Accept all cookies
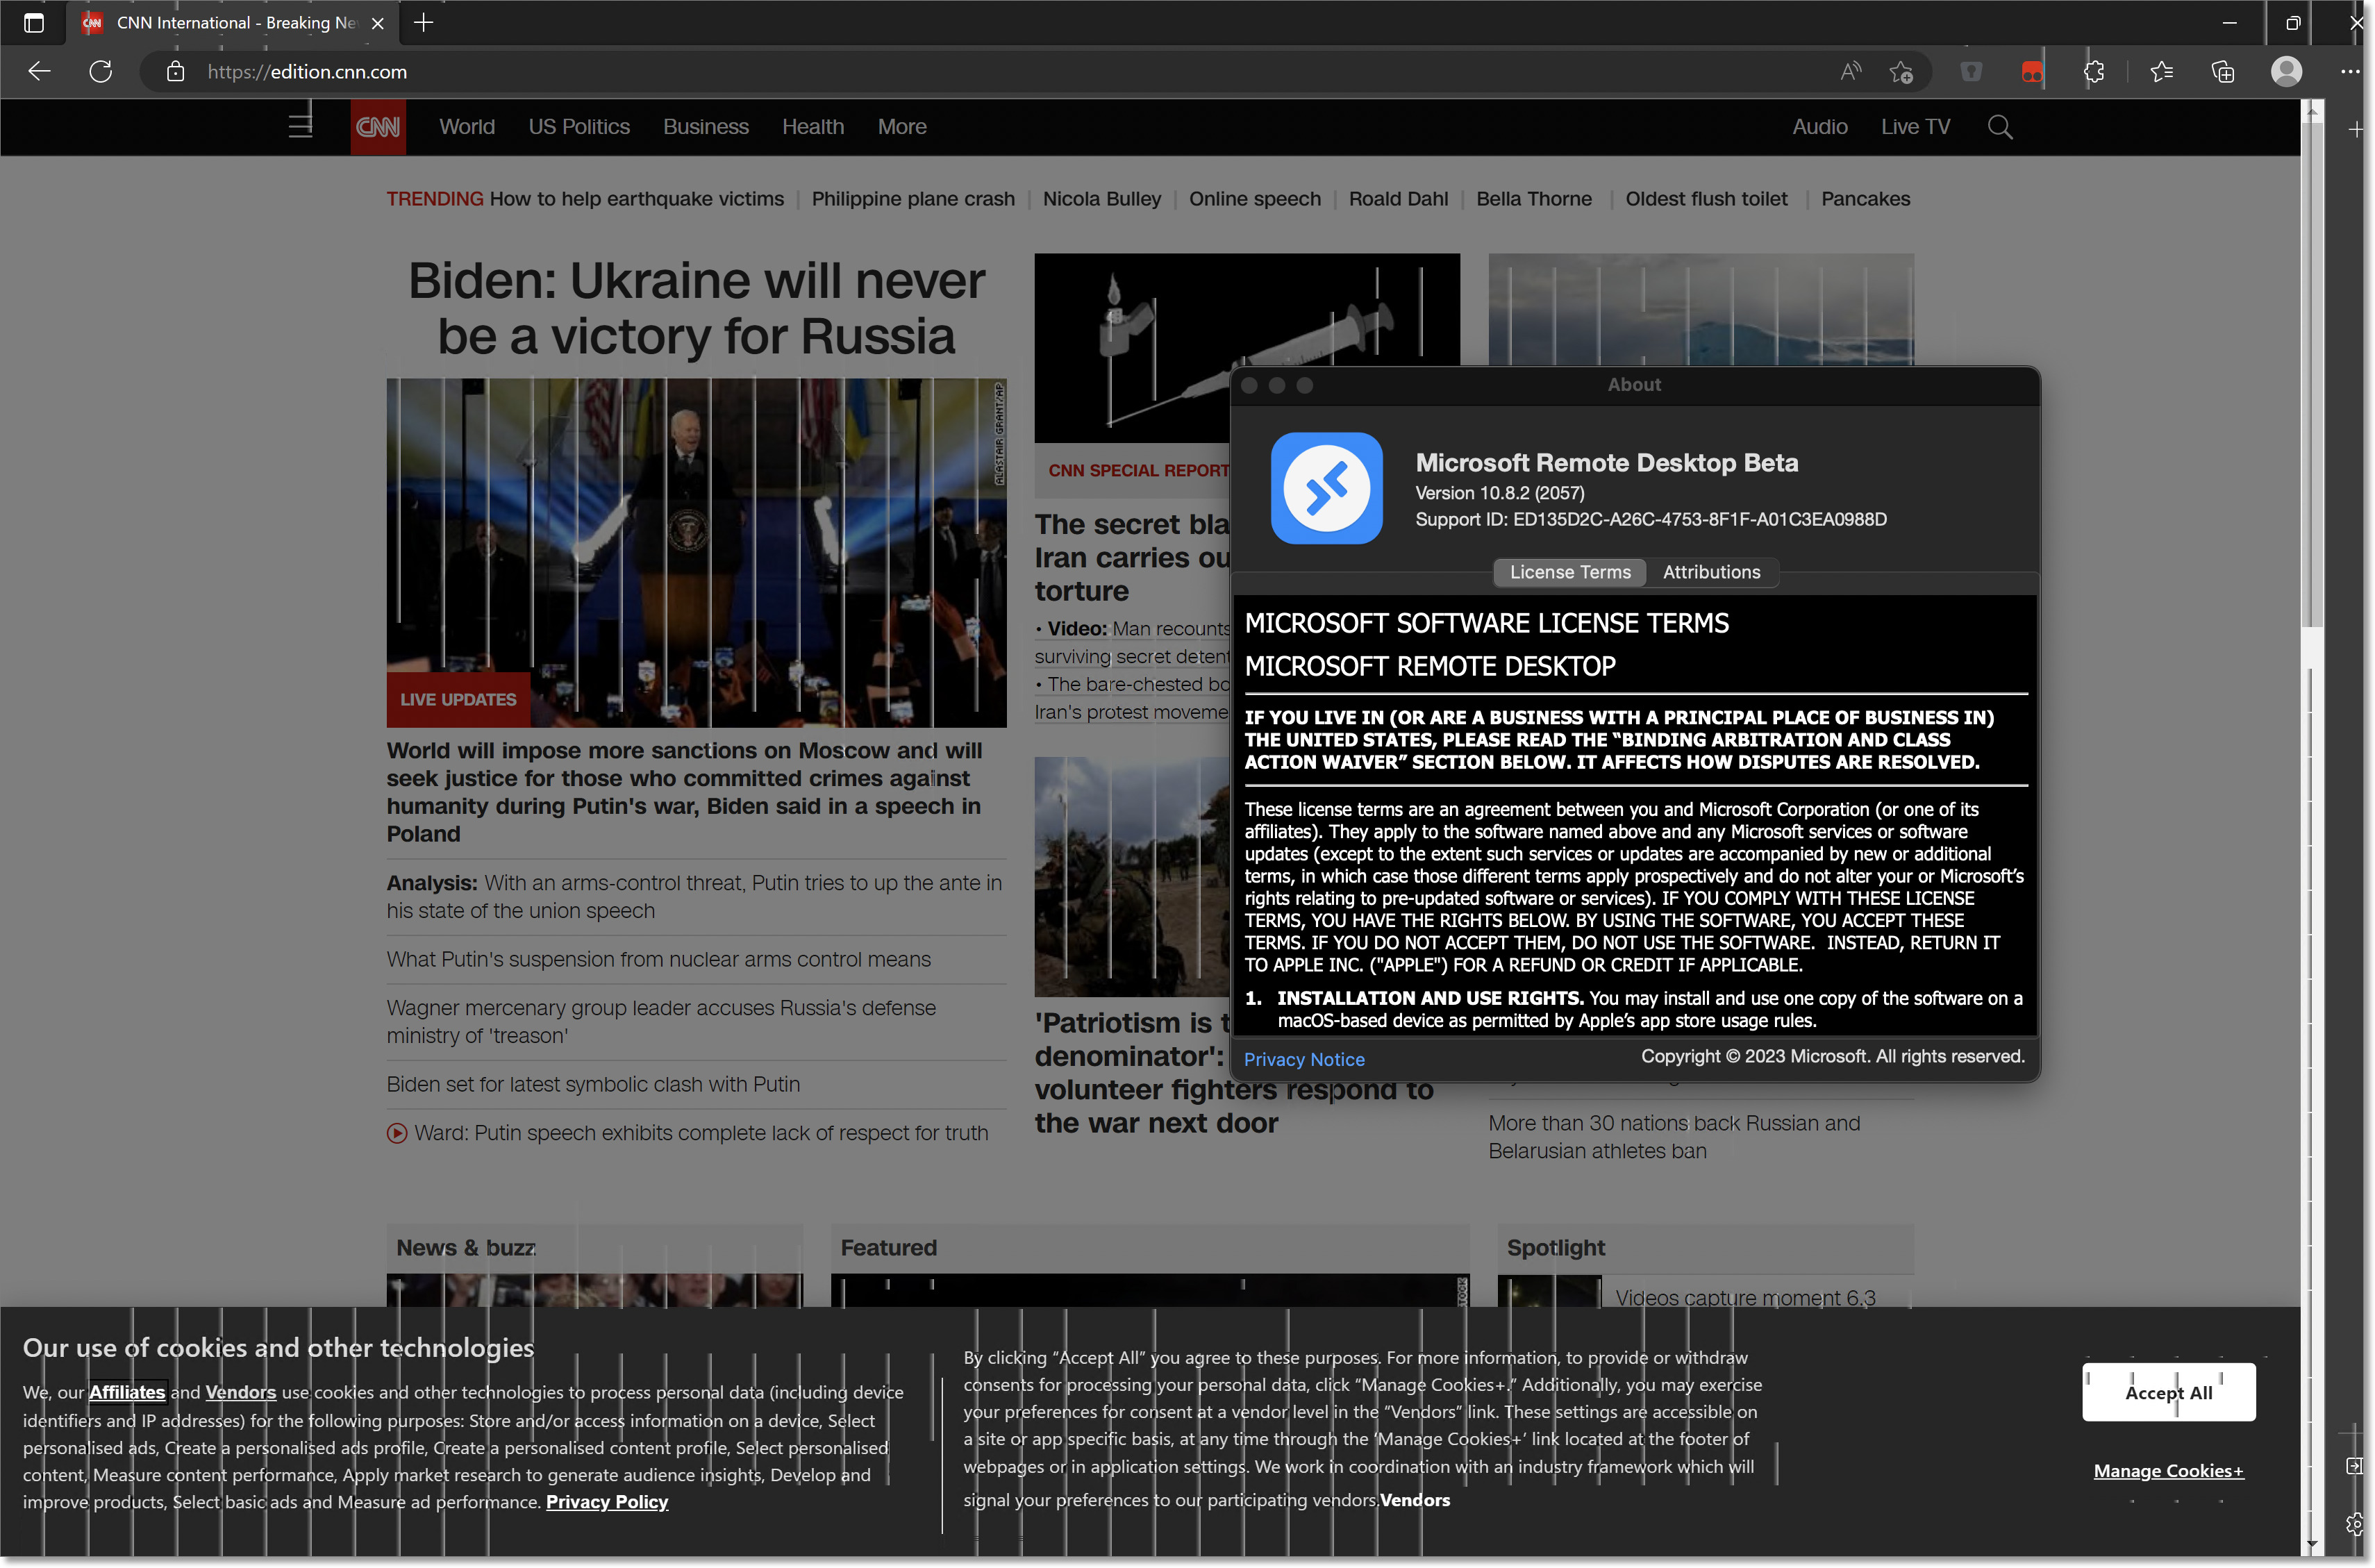Viewport: 2375px width, 1568px height. 2168,1392
